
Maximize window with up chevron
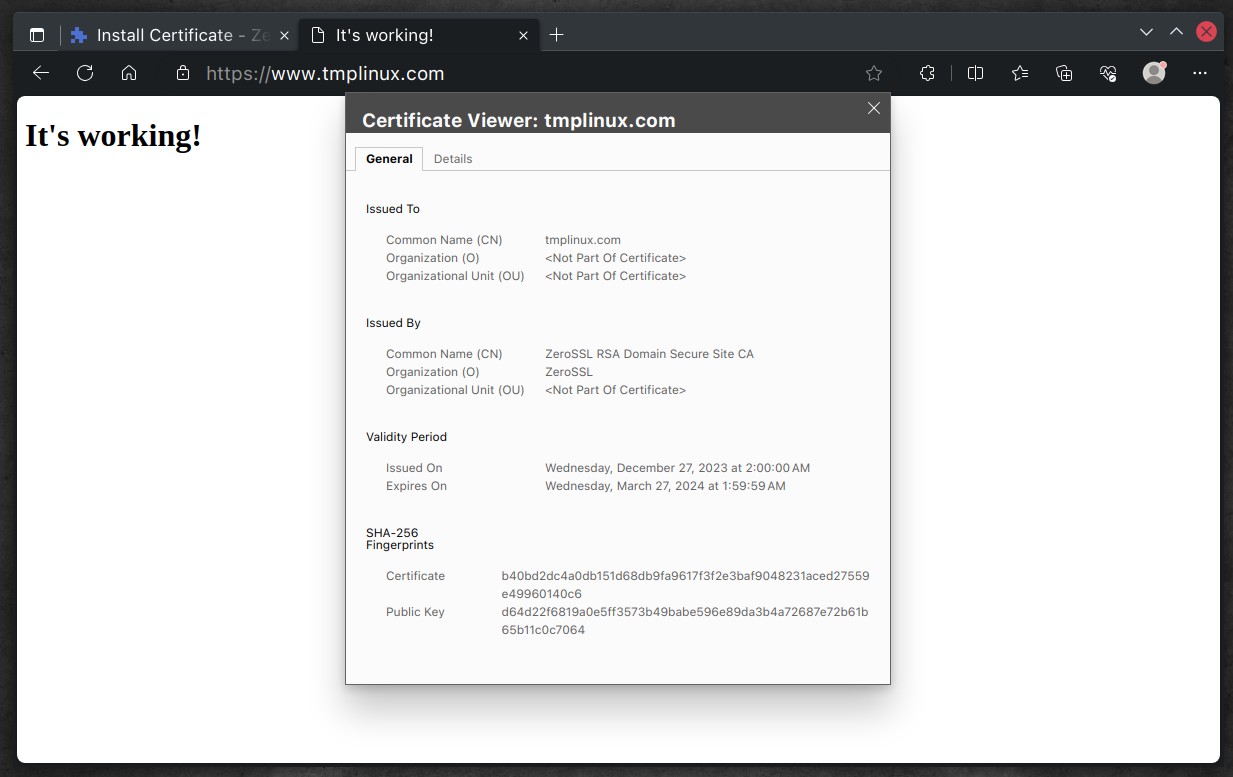tap(1177, 32)
